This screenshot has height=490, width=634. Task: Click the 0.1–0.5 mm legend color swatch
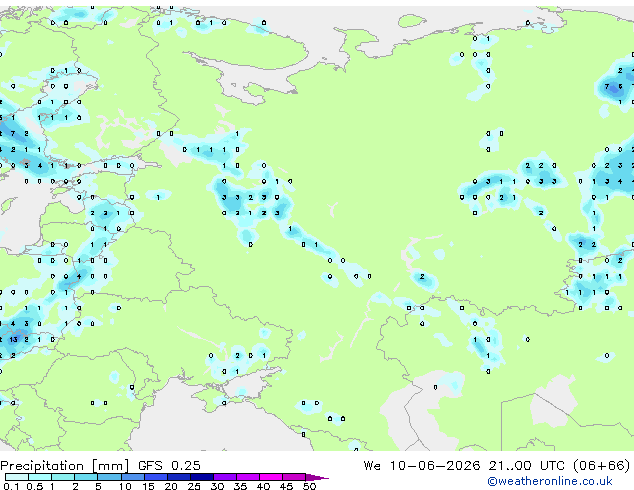coord(17,477)
